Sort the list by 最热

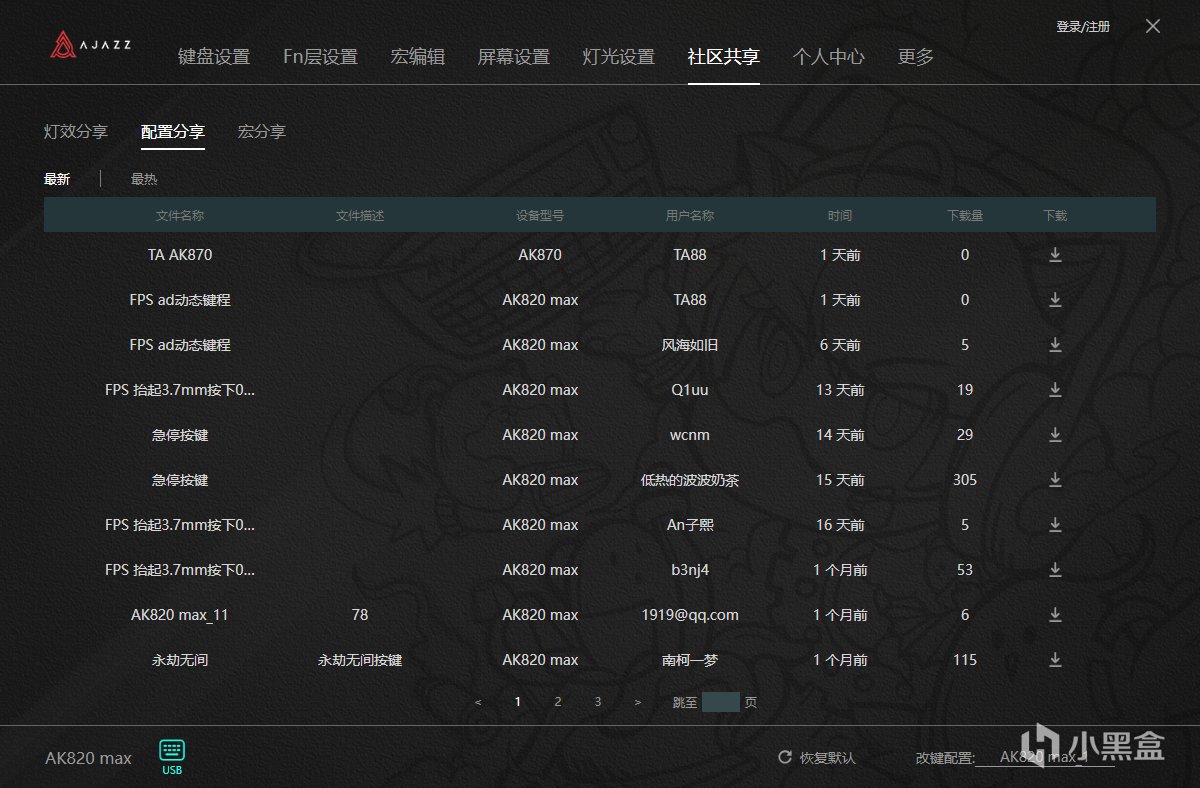point(144,179)
